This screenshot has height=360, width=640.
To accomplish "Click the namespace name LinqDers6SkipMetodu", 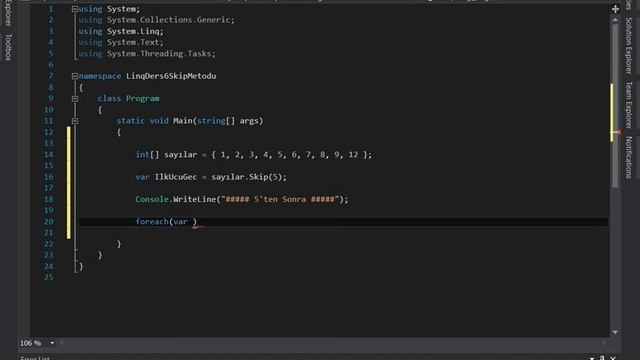I will coord(171,76).
